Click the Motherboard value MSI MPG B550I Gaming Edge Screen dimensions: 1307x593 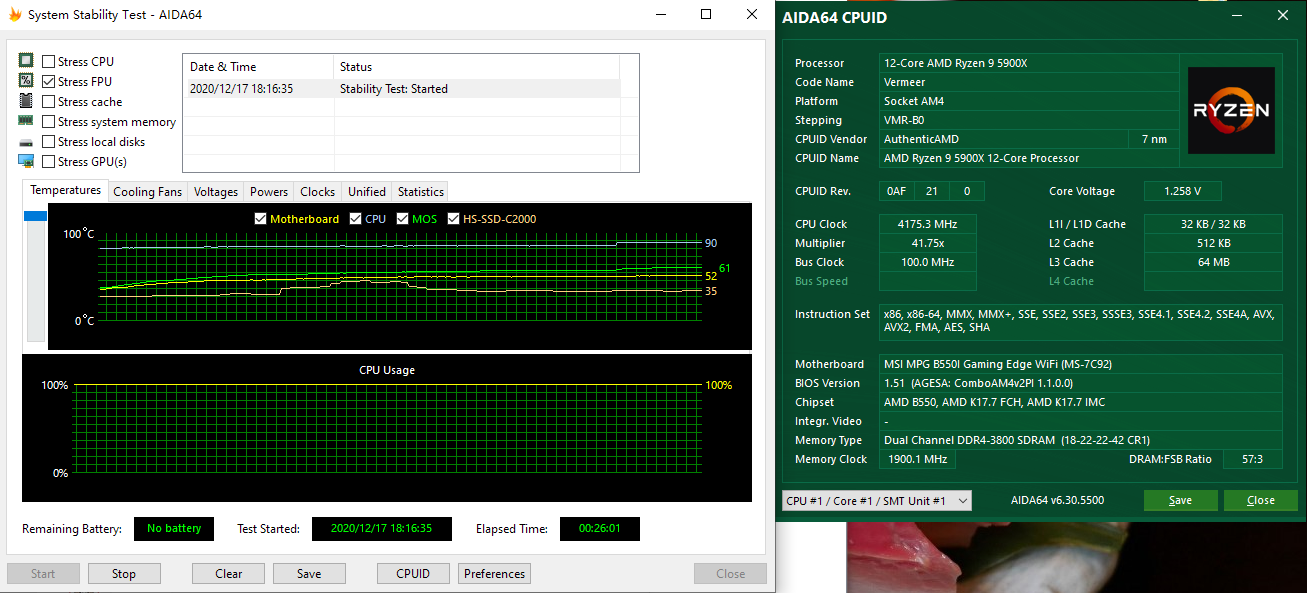tap(1080, 364)
